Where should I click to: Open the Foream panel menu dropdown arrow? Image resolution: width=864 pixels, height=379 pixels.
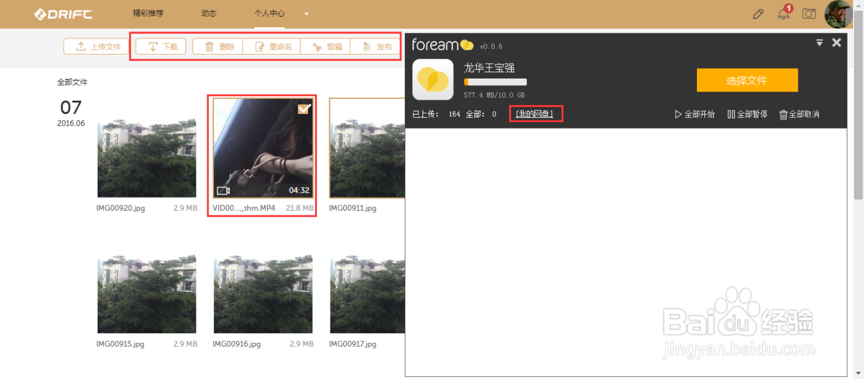coord(819,42)
